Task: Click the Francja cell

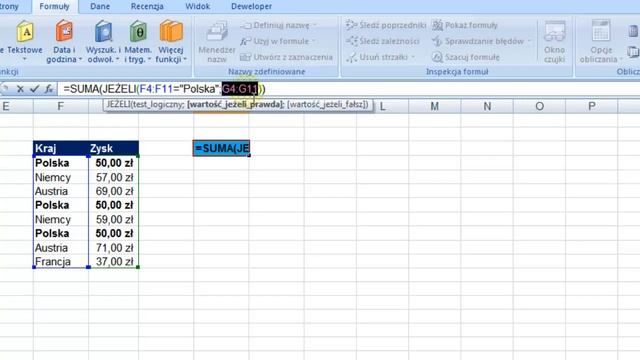Action: click(x=61, y=262)
